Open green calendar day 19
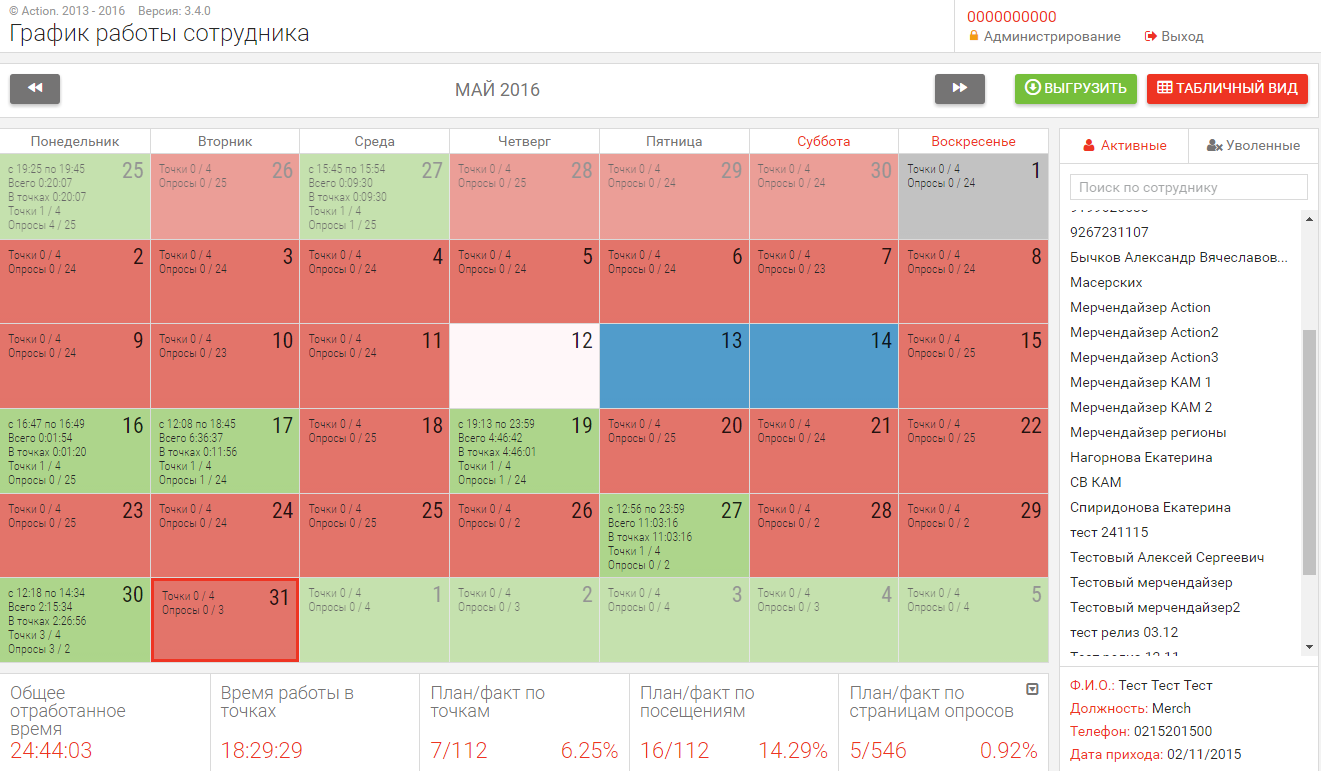1321x771 pixels. coord(524,450)
